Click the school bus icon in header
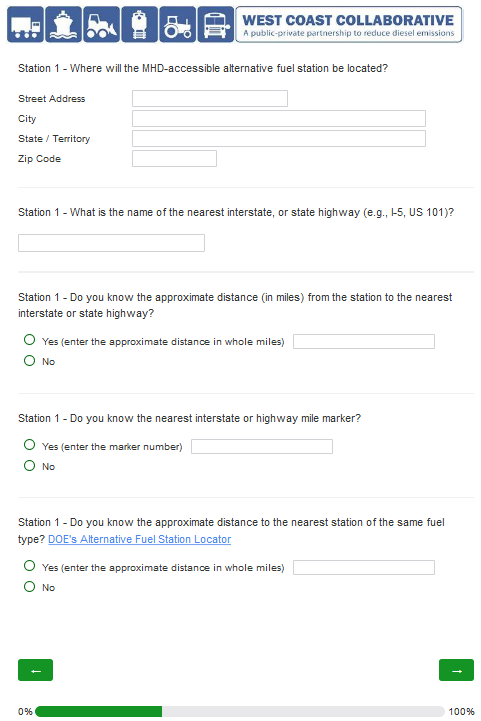Image resolution: width=481 pixels, height=721 pixels. (x=216, y=24)
